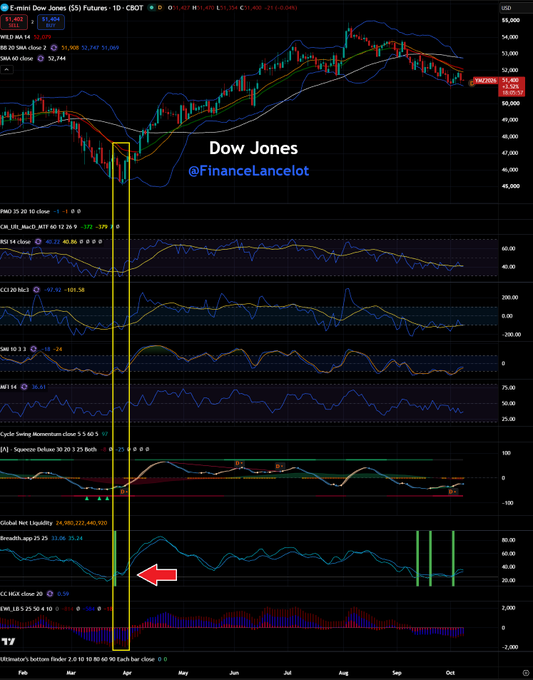
Task: Click the 55,000 label on the price axis
Action: 510,20
